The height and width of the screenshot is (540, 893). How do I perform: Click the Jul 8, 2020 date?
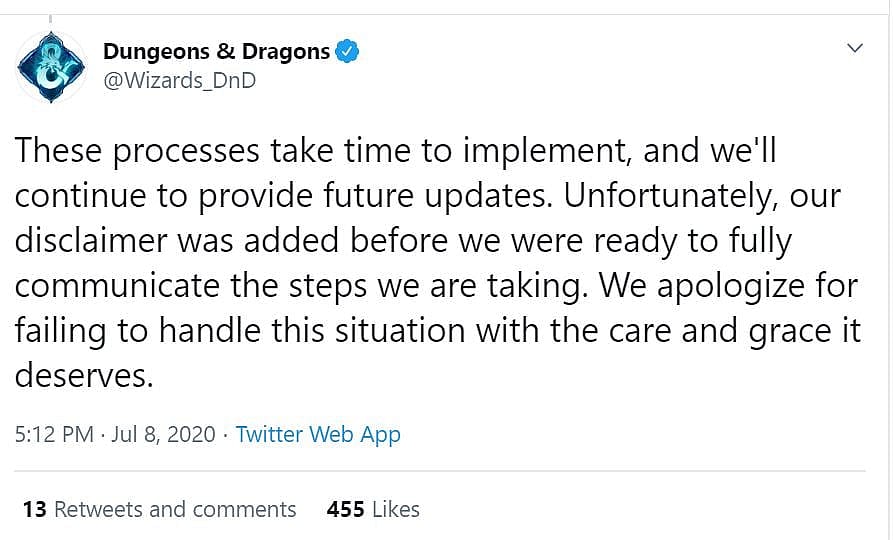164,434
